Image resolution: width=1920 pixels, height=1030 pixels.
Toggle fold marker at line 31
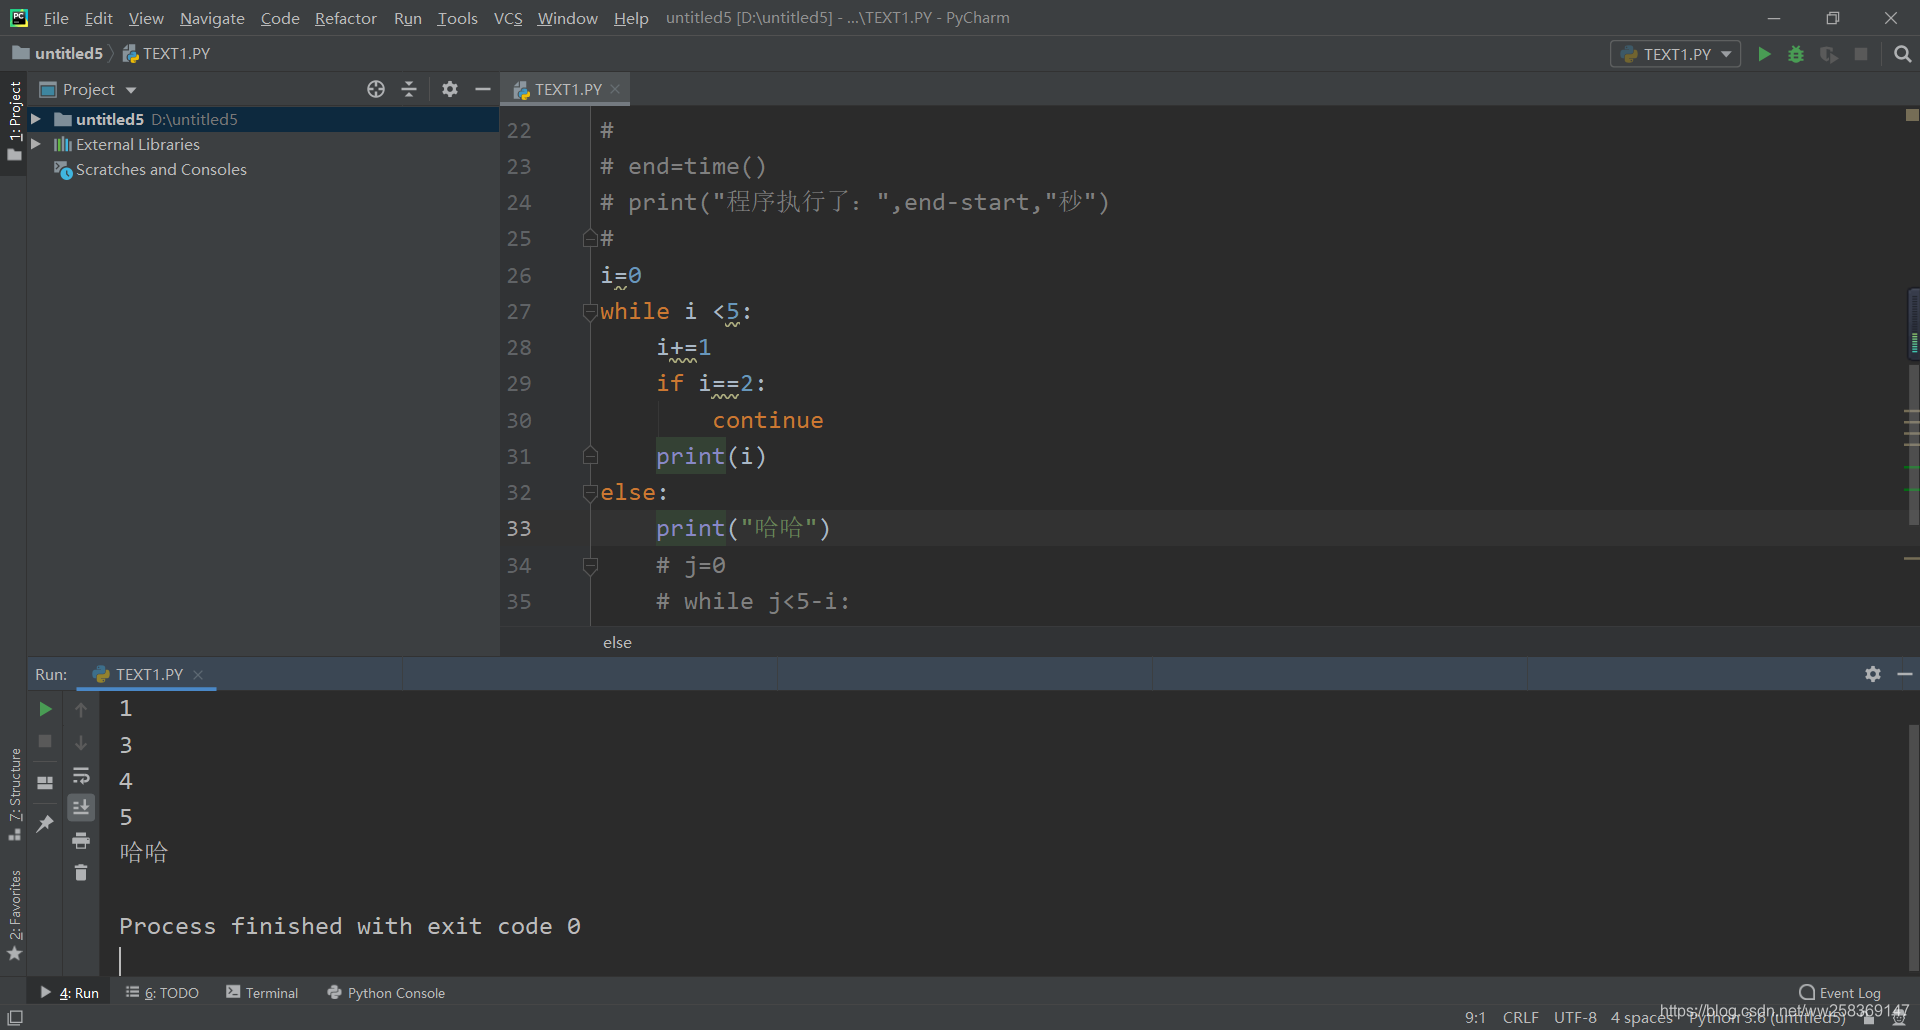[590, 456]
